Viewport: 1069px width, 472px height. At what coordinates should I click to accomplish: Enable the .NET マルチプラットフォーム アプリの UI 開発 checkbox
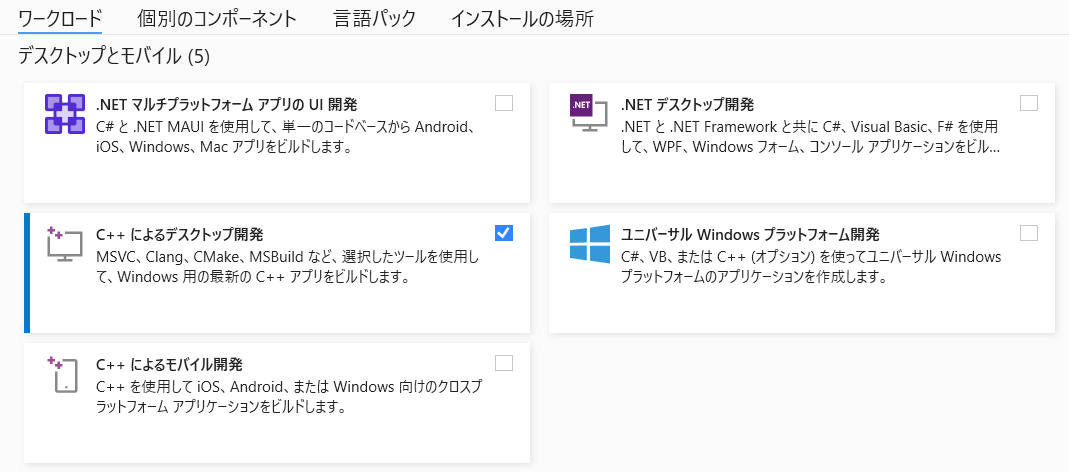point(504,103)
